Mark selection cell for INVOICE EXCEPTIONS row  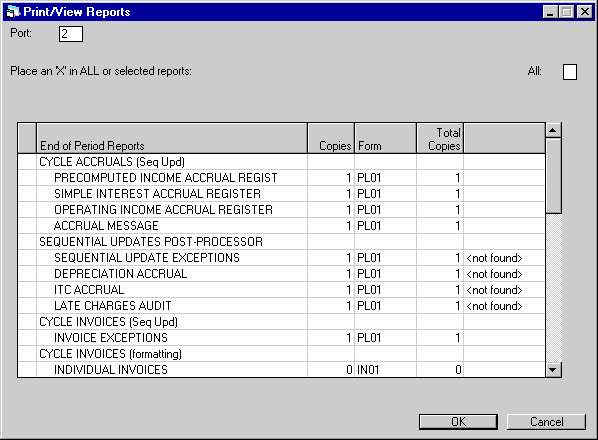pos(27,338)
